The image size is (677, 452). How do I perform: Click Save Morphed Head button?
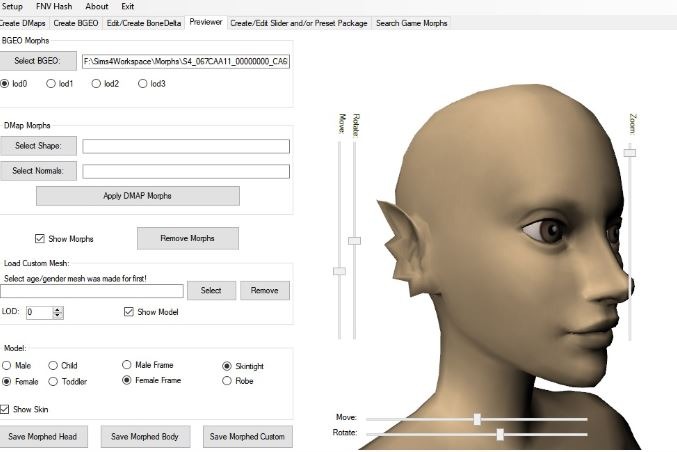point(43,436)
